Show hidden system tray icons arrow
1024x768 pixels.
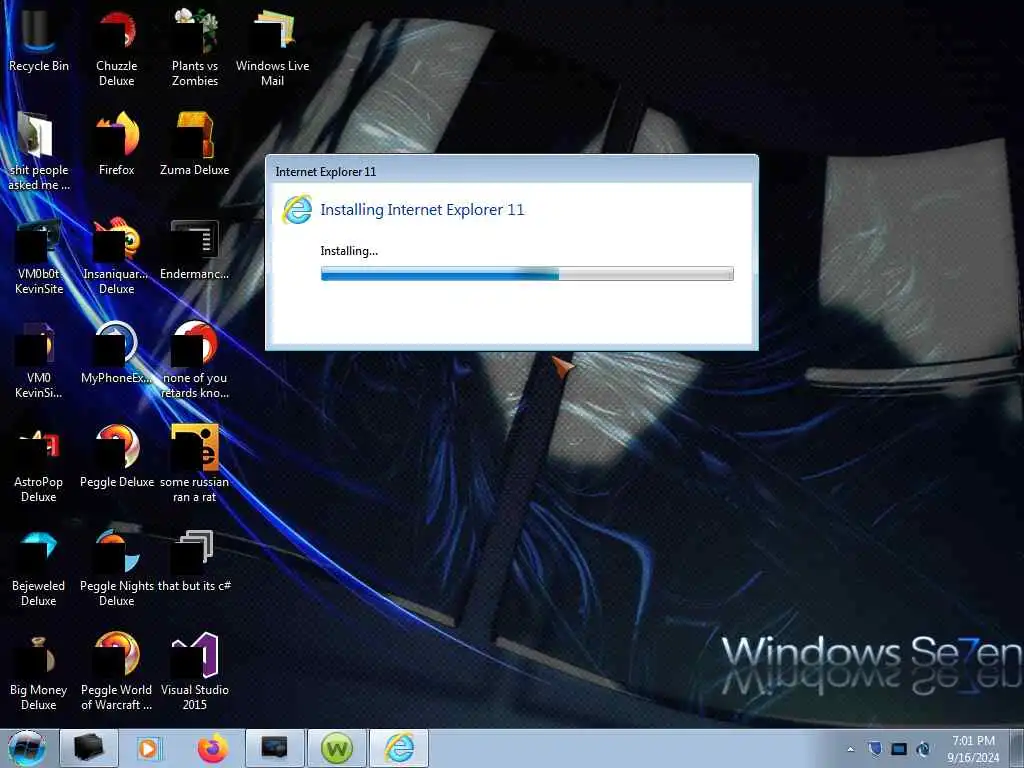850,749
